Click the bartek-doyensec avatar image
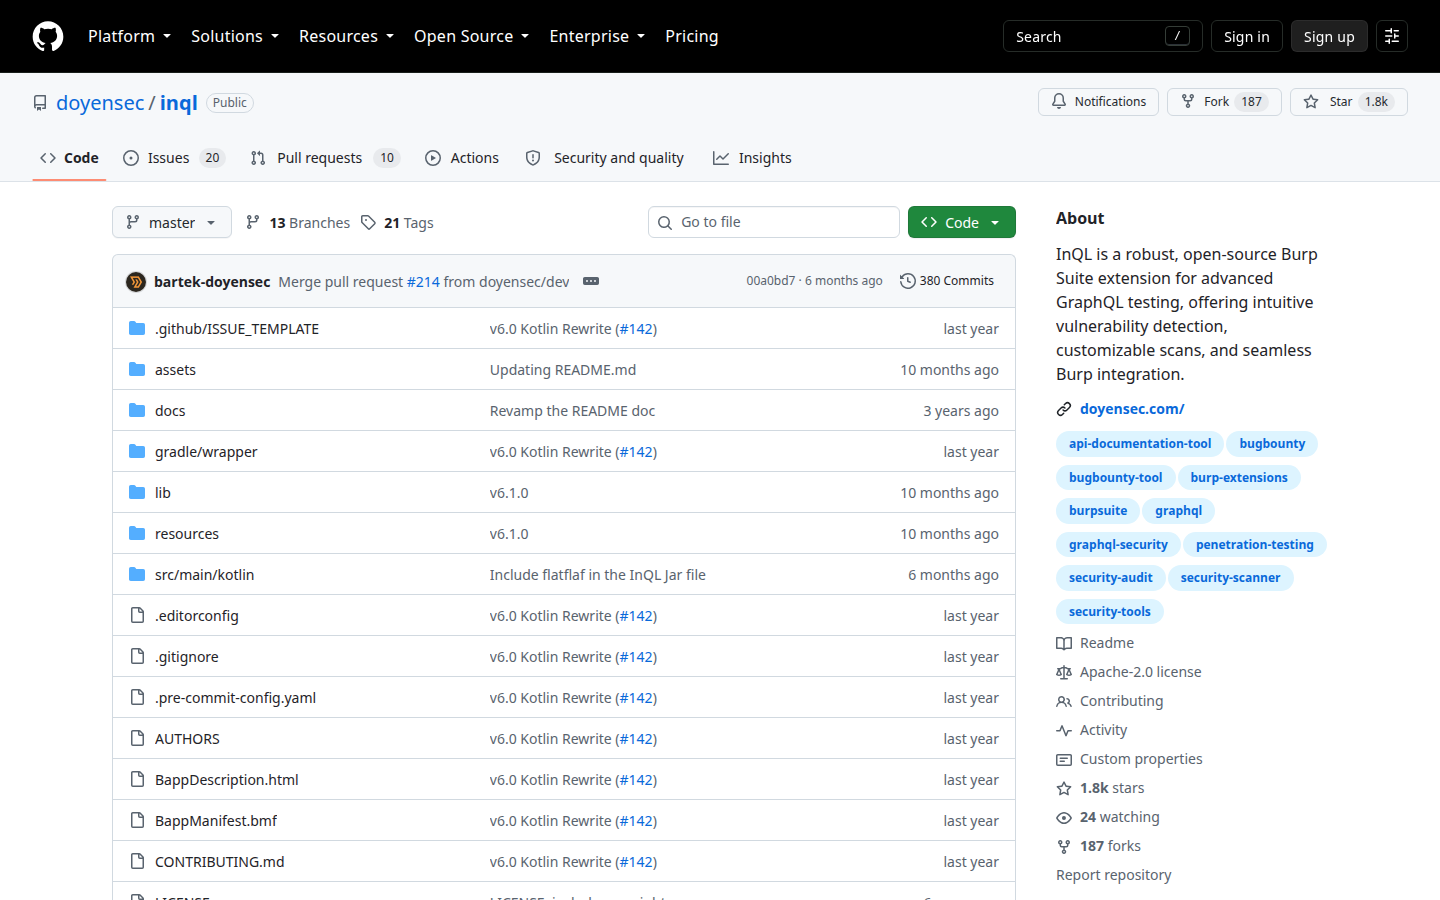The height and width of the screenshot is (900, 1440). tap(136, 282)
